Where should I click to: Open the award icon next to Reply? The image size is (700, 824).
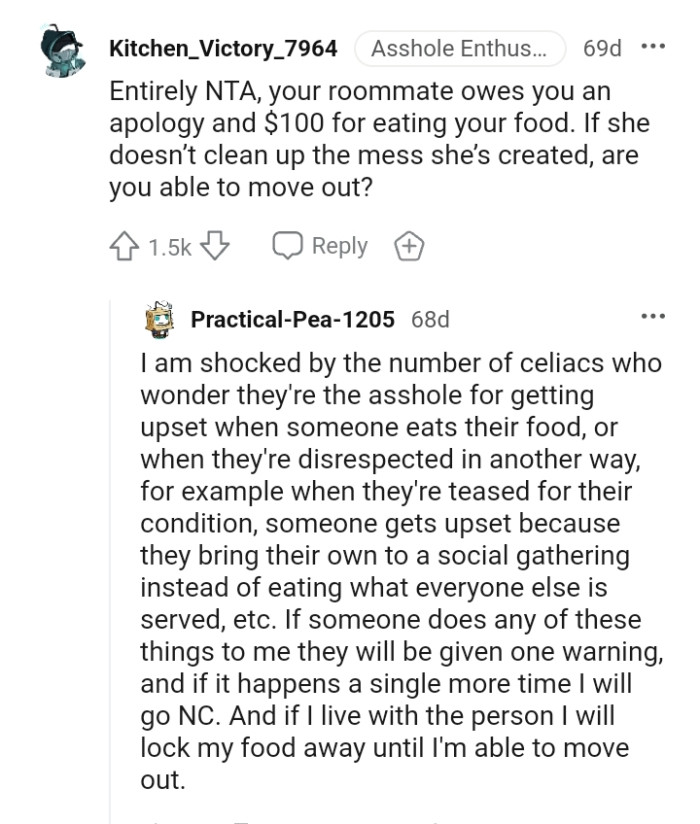410,245
